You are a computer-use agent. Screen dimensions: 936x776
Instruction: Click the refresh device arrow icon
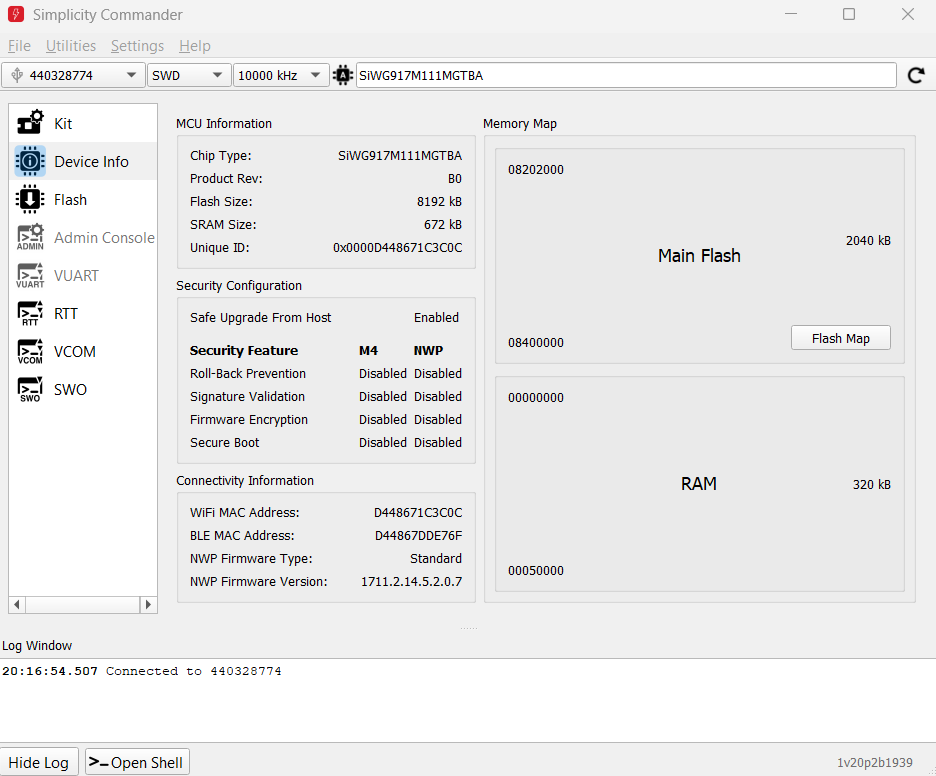915,75
